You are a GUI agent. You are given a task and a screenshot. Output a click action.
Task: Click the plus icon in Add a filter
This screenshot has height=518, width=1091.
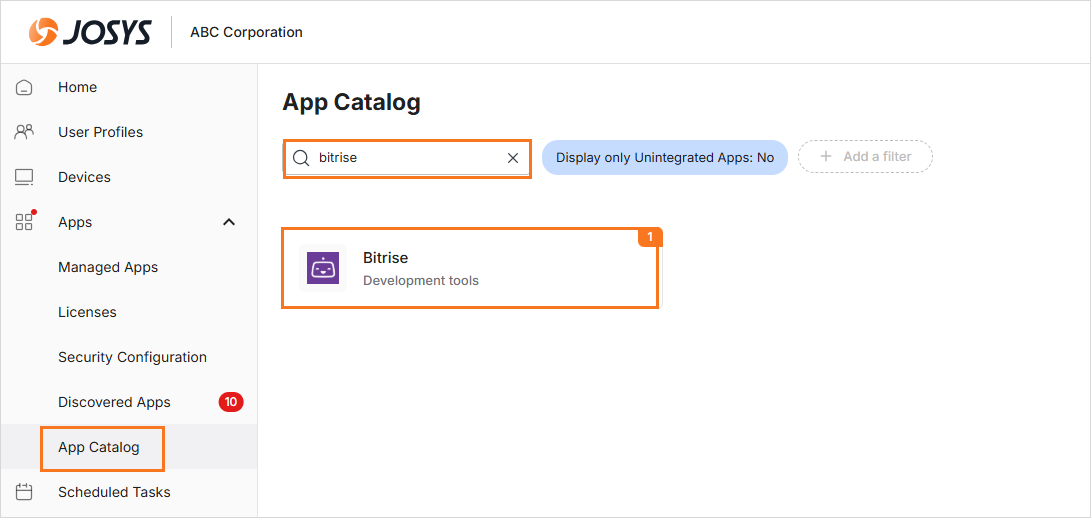(x=826, y=157)
